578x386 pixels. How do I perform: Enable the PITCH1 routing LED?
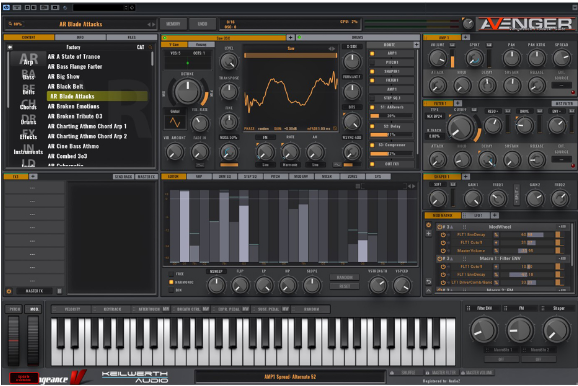point(372,63)
